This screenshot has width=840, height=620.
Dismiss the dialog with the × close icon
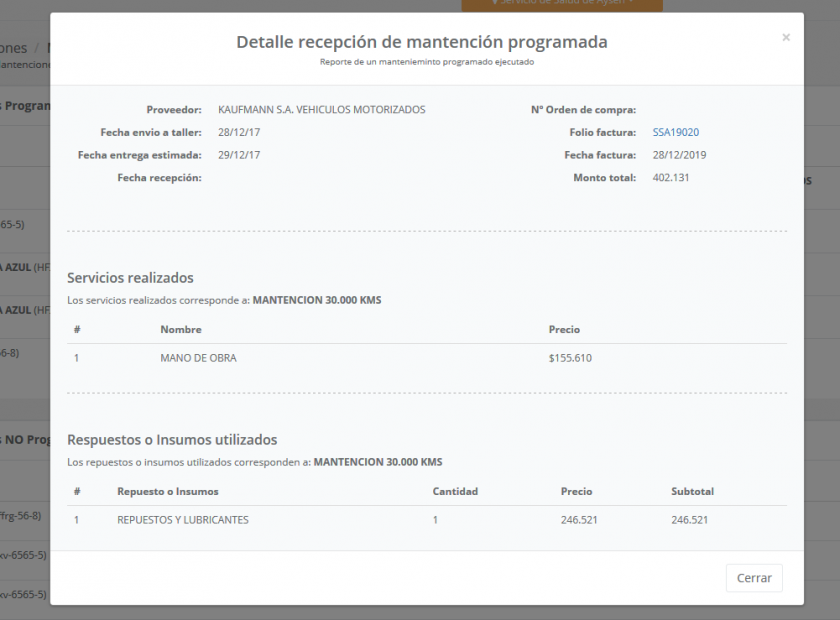click(x=785, y=37)
